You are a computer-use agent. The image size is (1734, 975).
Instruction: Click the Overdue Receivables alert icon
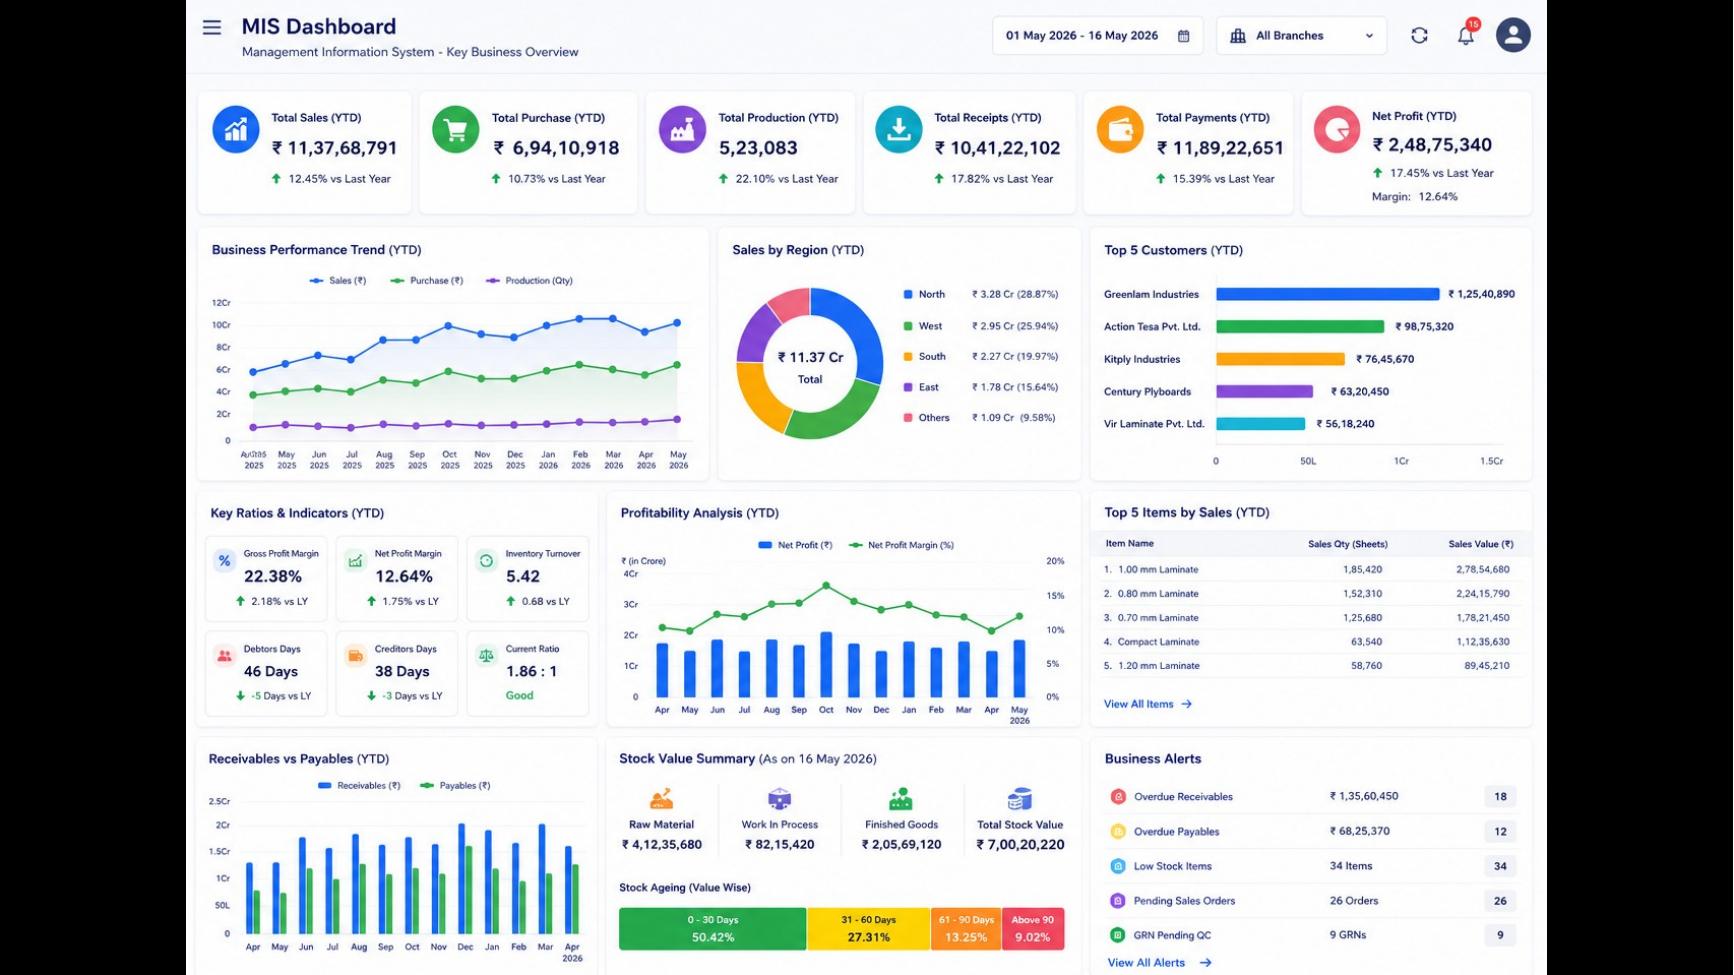point(1118,797)
